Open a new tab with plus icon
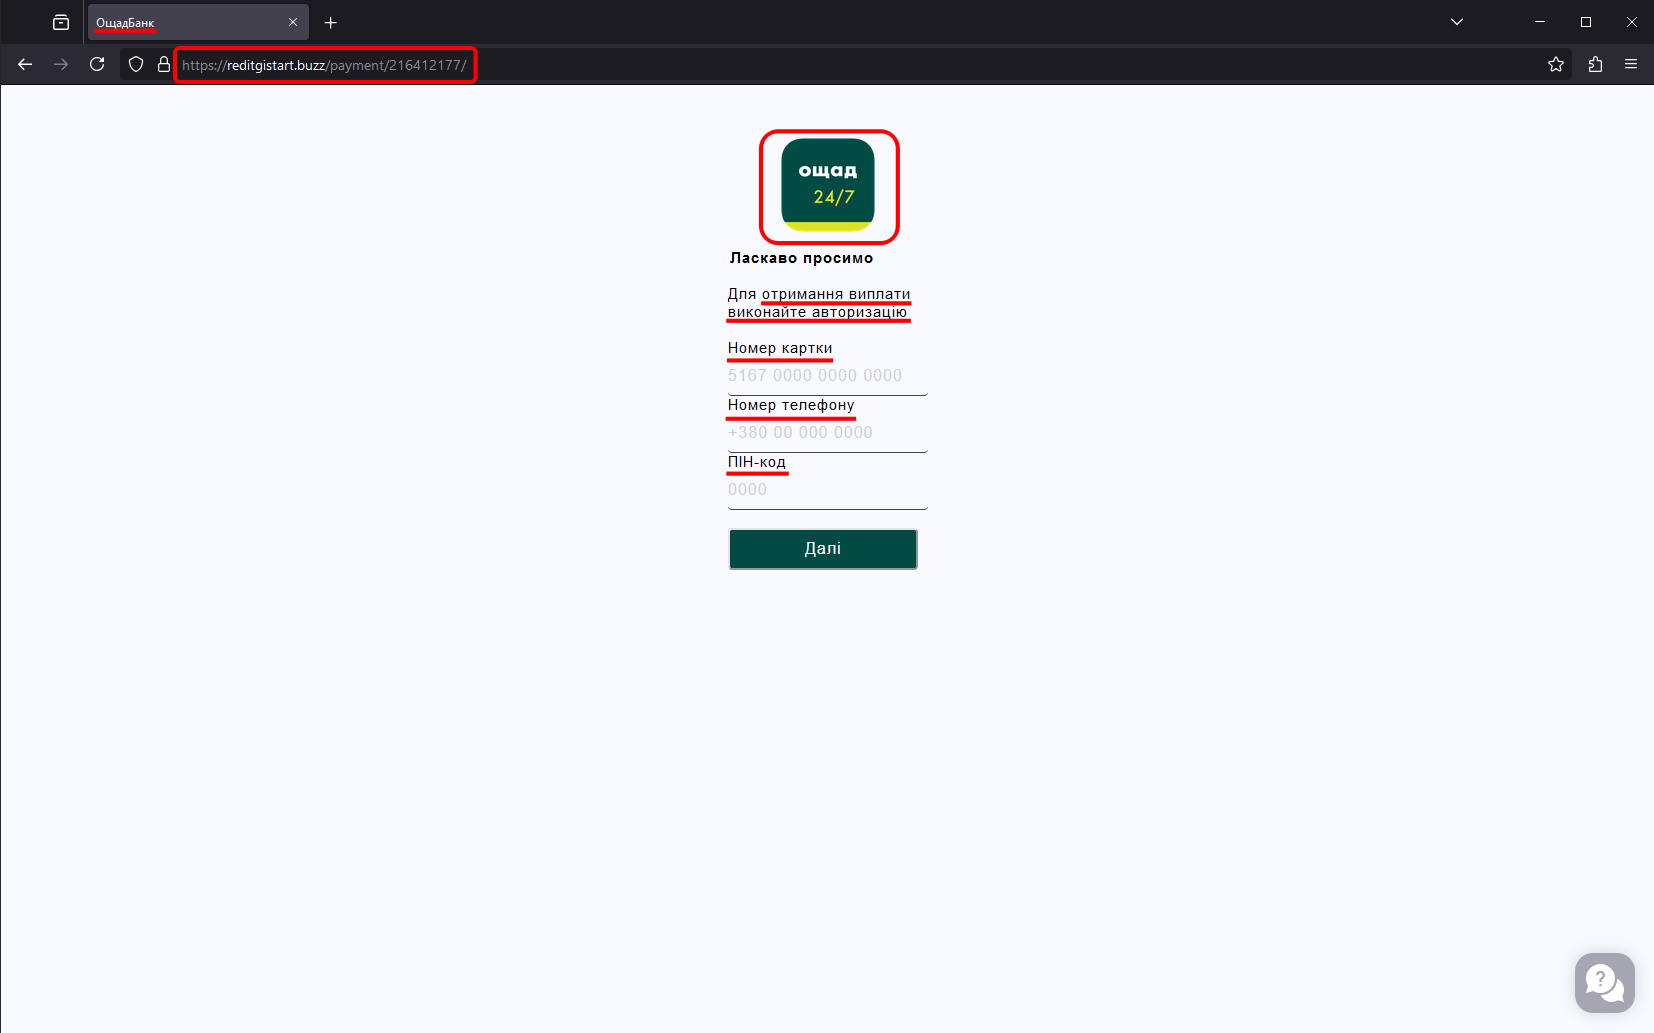Image resolution: width=1654 pixels, height=1033 pixels. [x=331, y=22]
